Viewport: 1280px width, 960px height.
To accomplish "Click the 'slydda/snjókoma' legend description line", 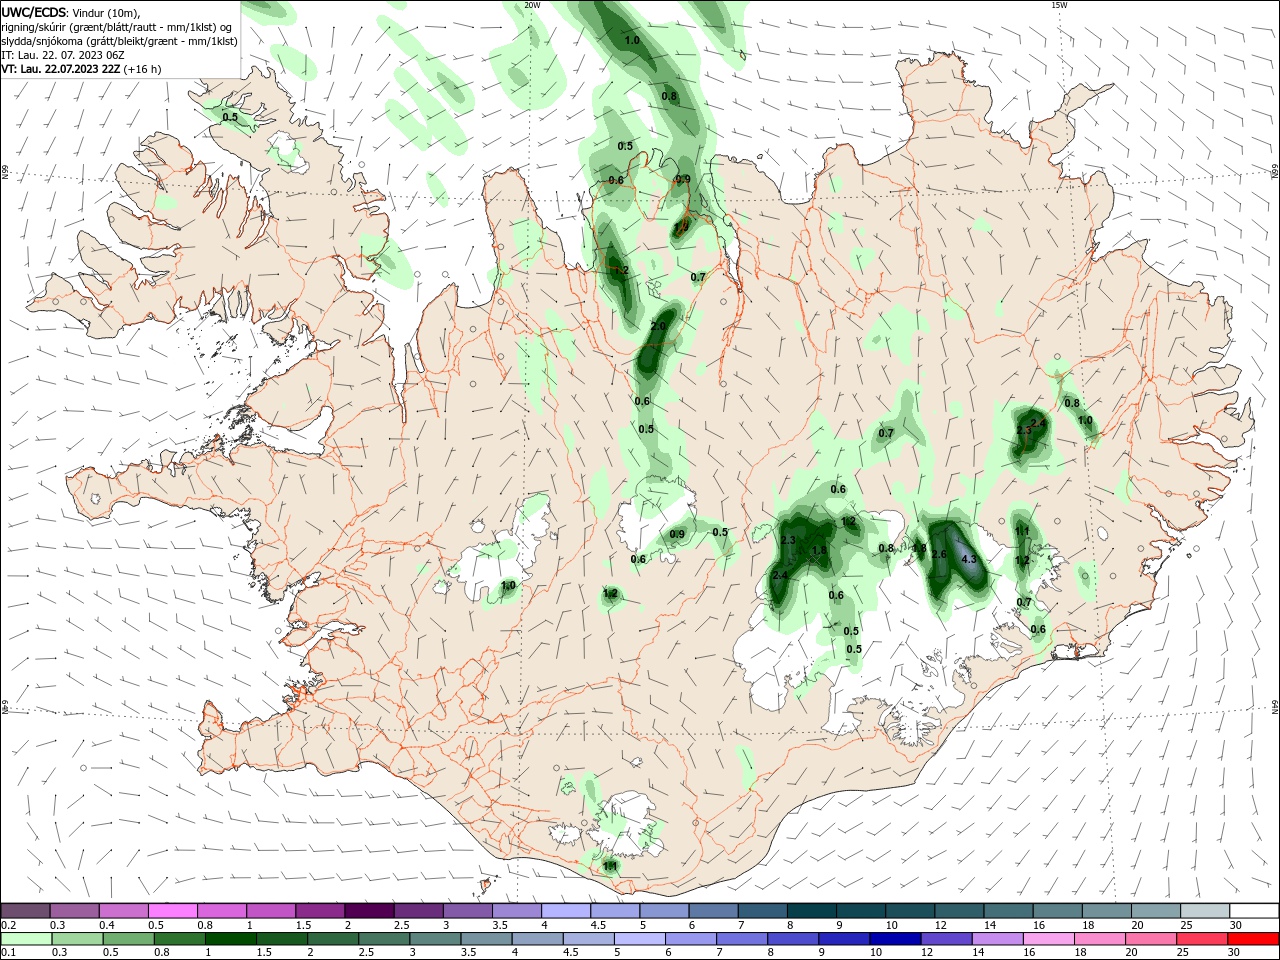I will click(119, 41).
